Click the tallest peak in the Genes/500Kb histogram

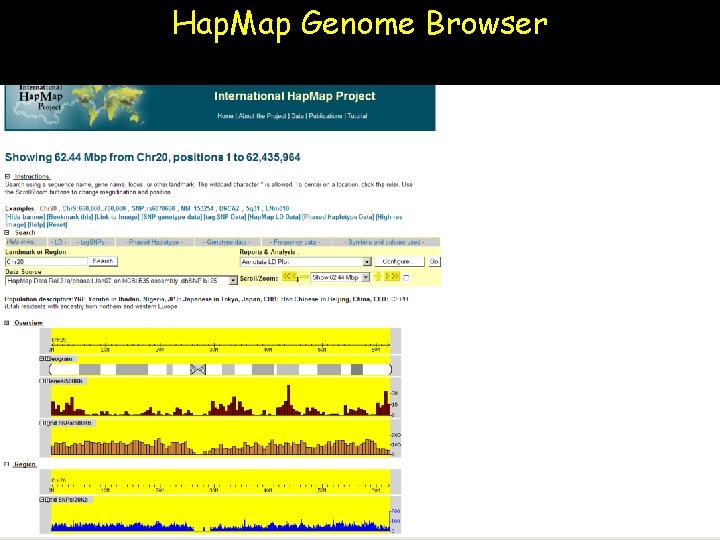click(288, 399)
